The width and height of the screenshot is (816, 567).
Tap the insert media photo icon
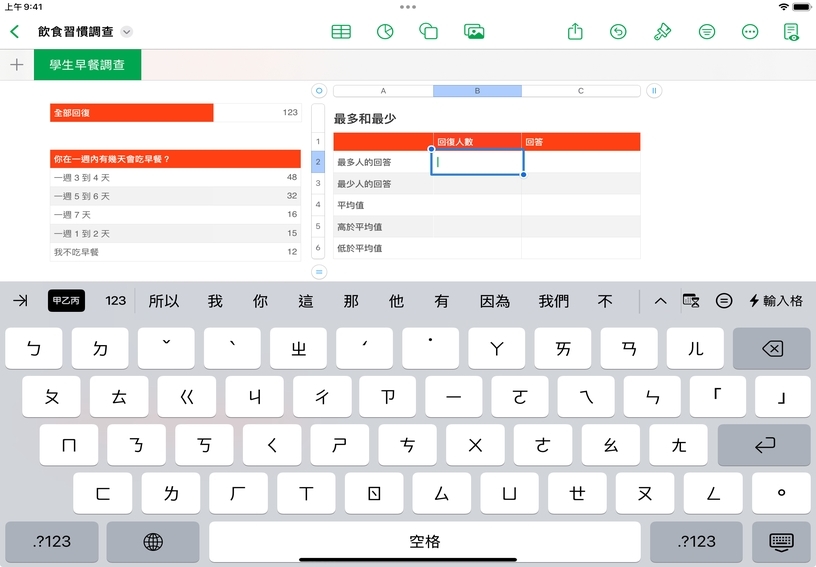coord(474,31)
